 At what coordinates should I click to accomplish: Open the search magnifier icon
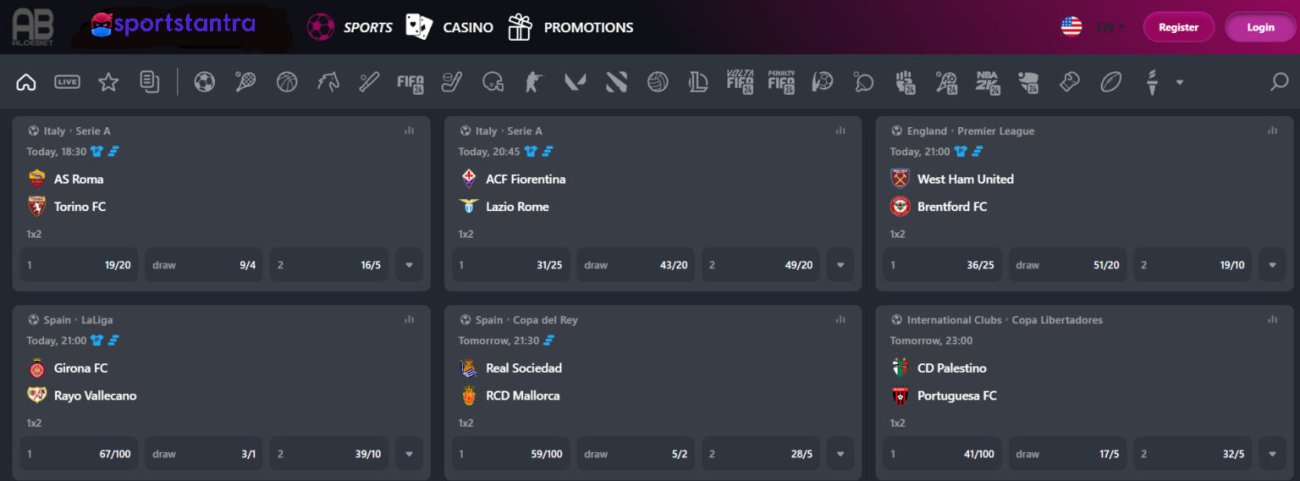1279,82
